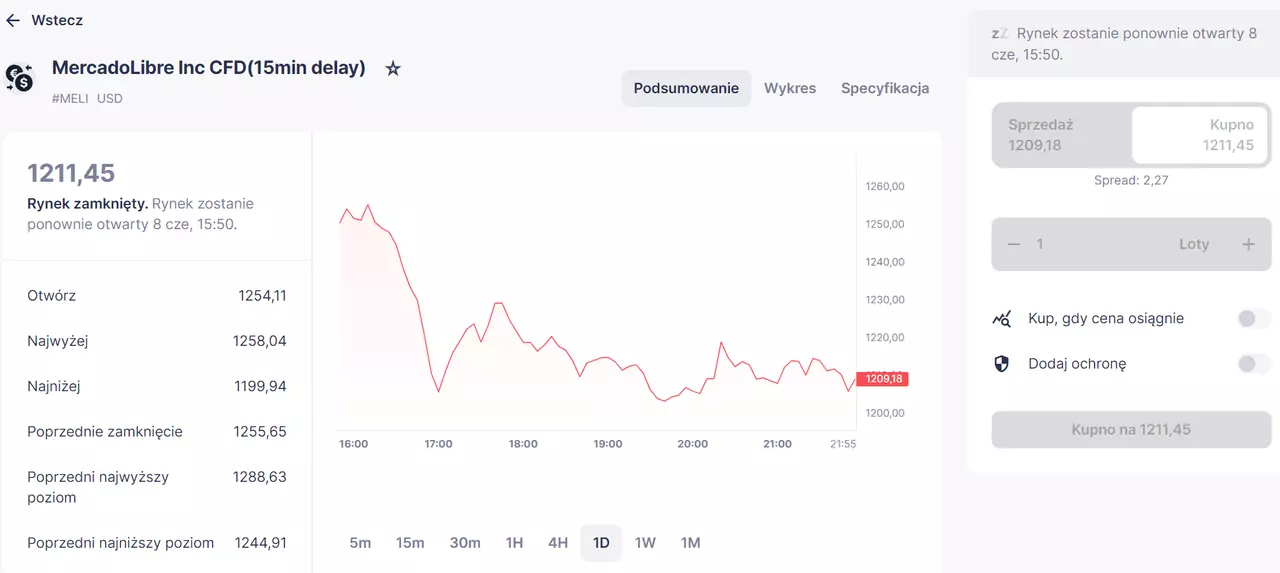Decrease lot size with the minus button
The width and height of the screenshot is (1280, 573).
(x=1014, y=244)
